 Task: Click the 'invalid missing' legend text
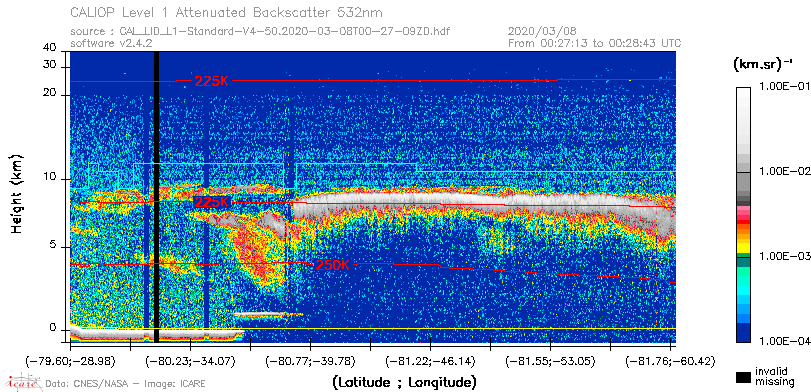coord(774,376)
